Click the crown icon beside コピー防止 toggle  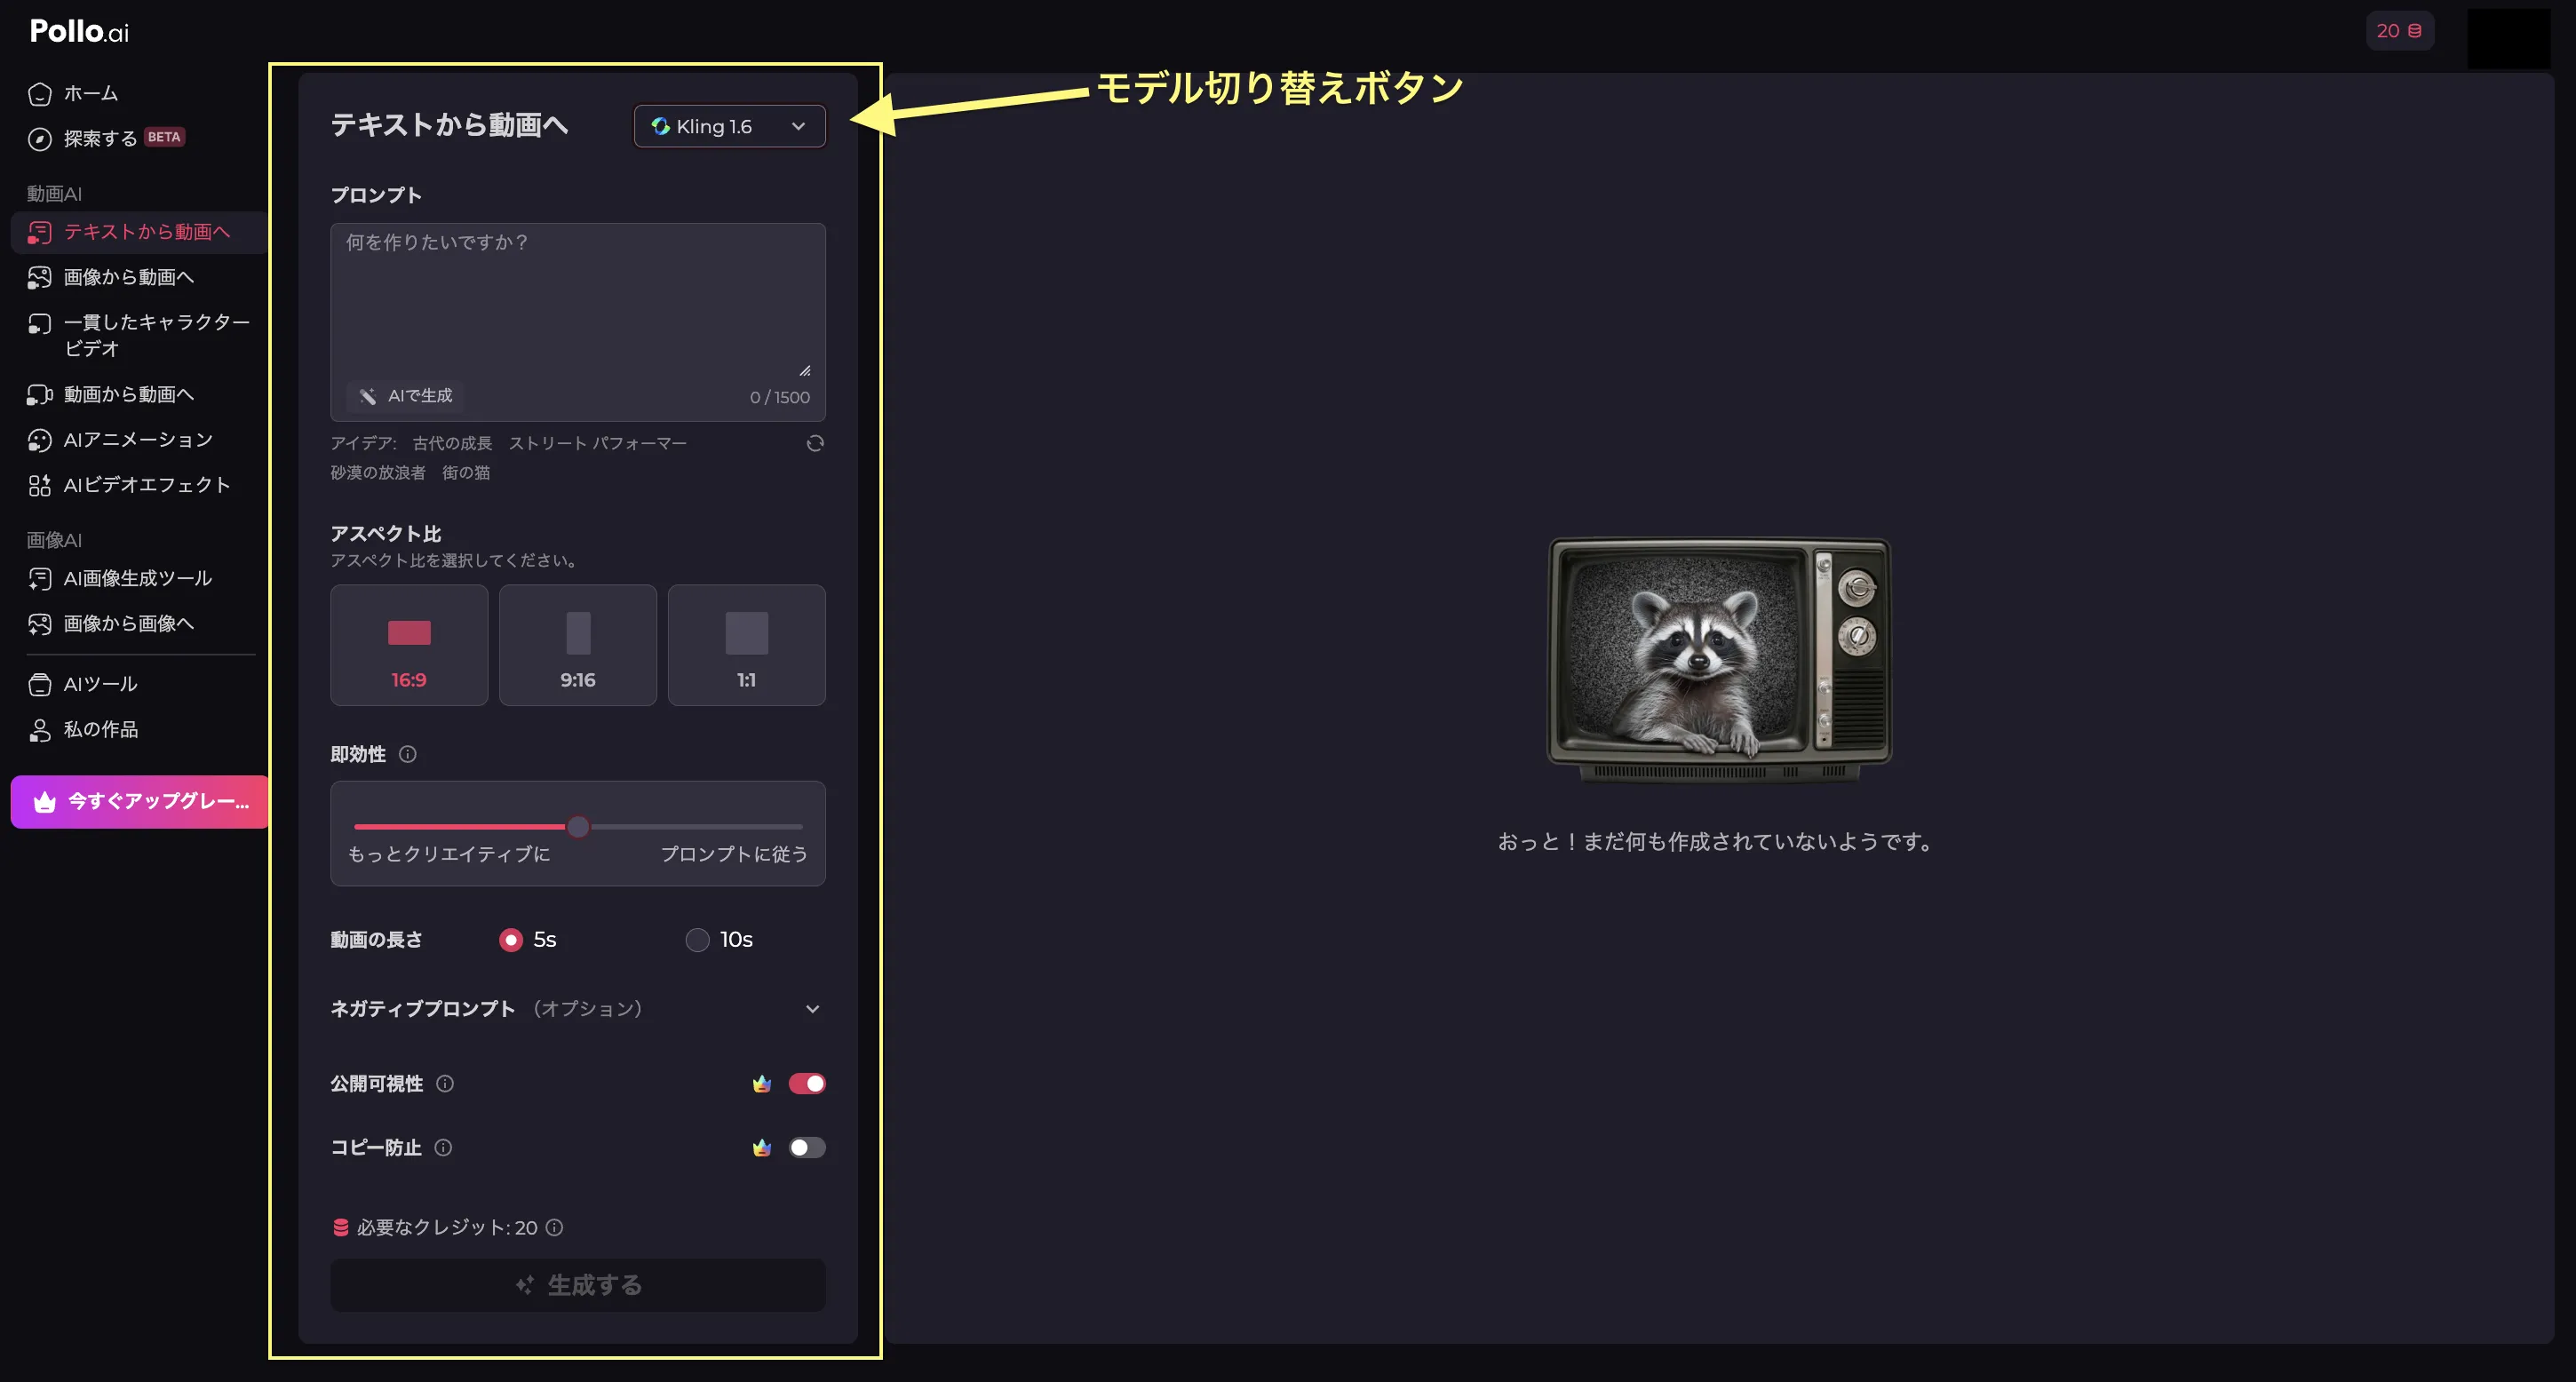point(762,1147)
